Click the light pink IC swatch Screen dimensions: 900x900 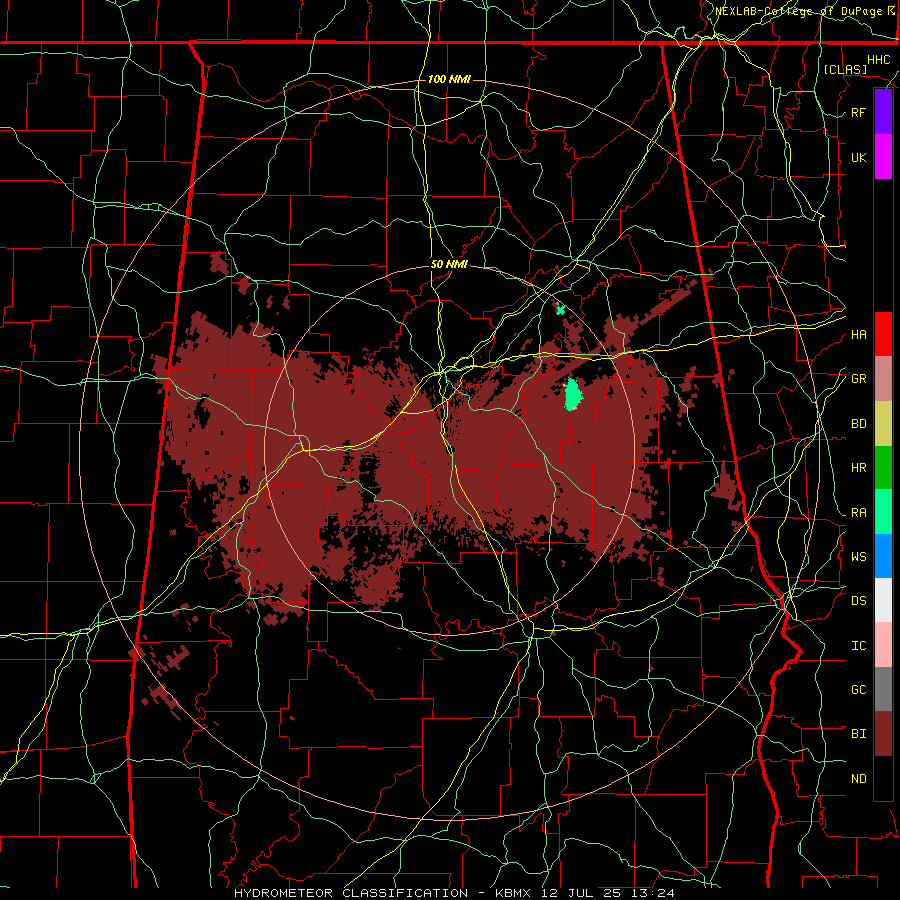(x=883, y=645)
